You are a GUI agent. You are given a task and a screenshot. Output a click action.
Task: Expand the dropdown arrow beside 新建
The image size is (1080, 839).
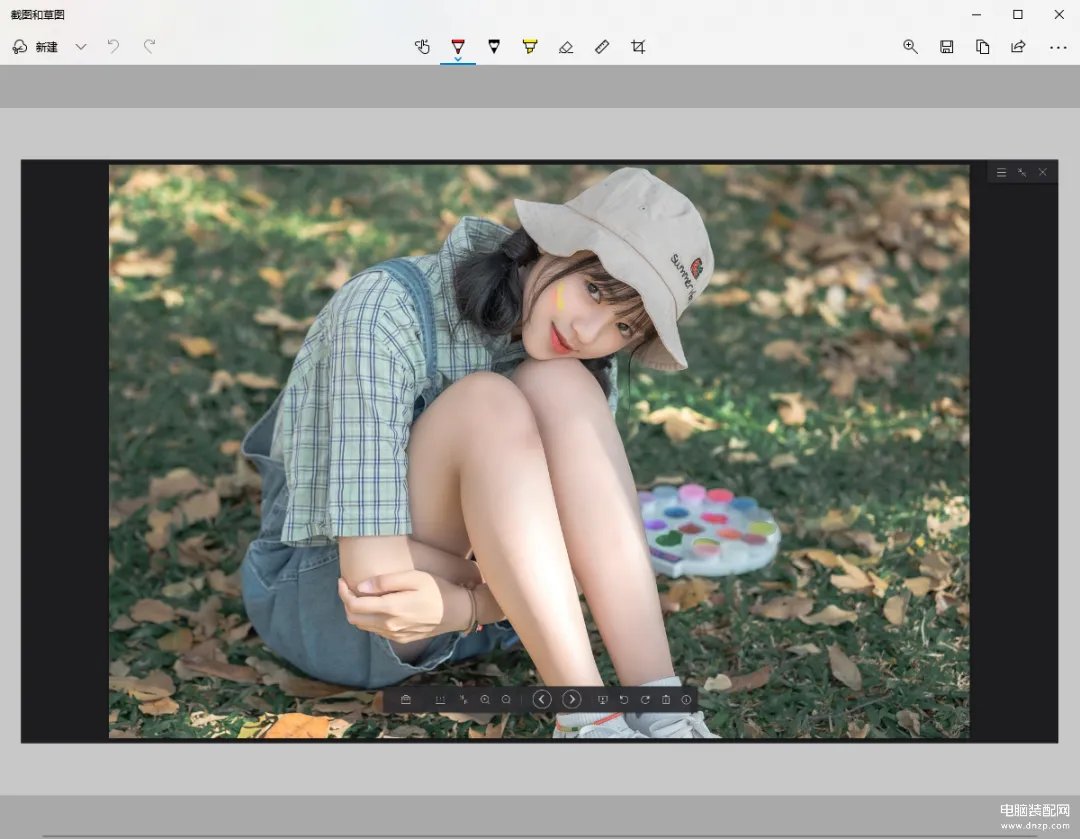[81, 47]
